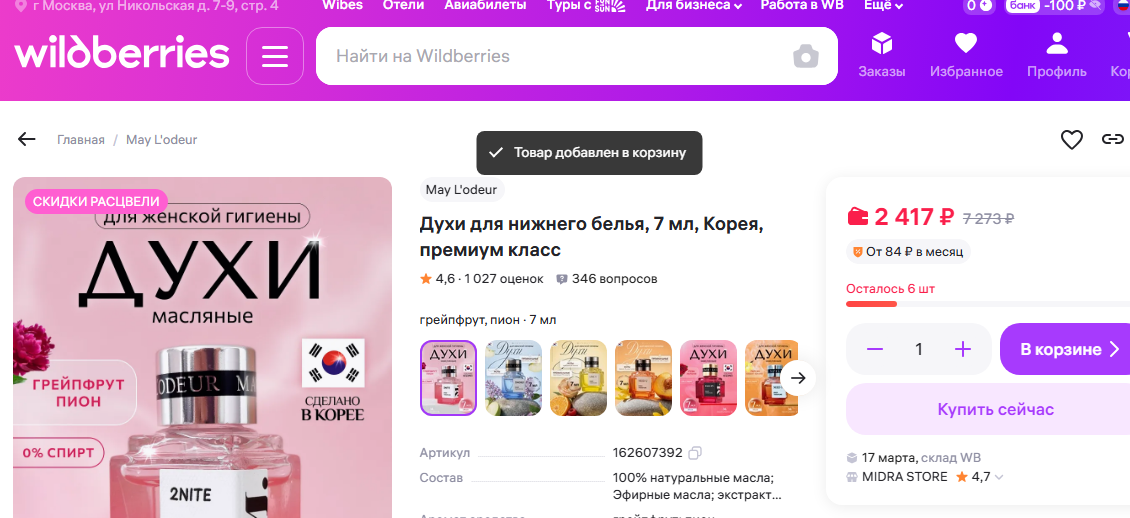Select the pink grapefruit peony variant thumbnail
Screen dimensions: 1130x518
point(448,378)
